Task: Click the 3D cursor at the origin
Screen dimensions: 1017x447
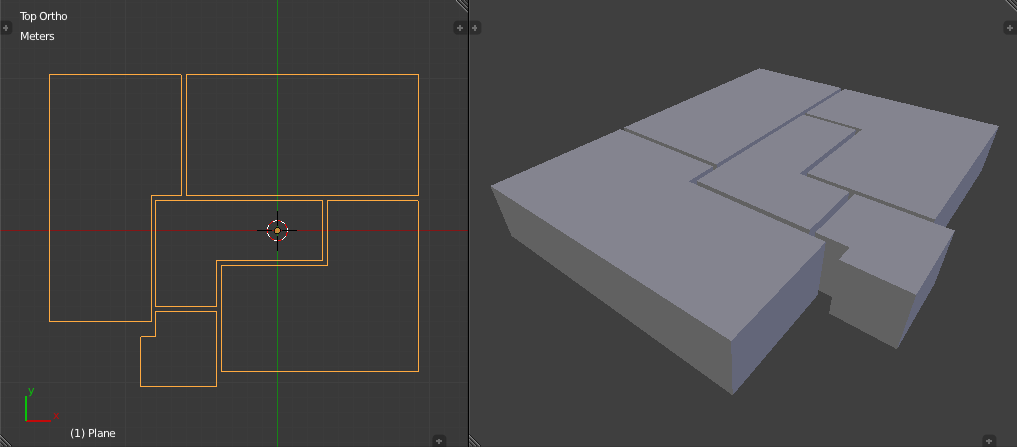Action: pos(278,230)
